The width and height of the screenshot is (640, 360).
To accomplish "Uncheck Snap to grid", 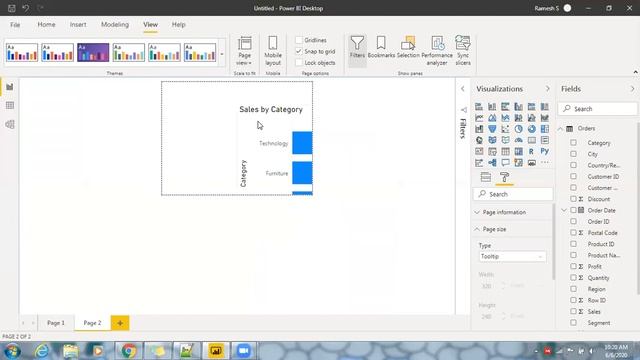I will point(299,51).
